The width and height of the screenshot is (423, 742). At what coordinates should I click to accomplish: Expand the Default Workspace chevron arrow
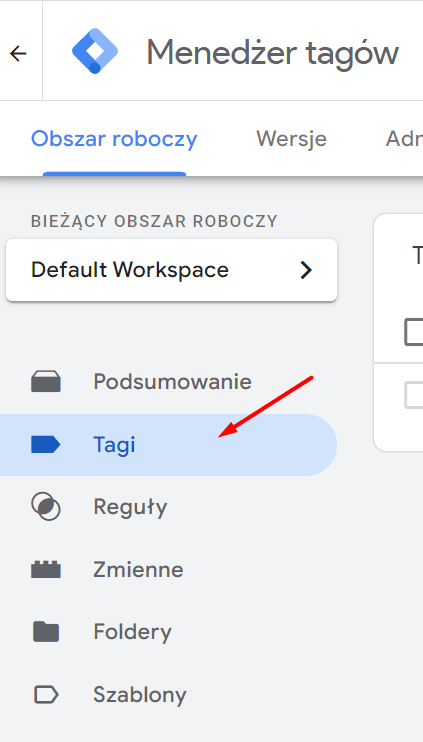click(x=307, y=270)
